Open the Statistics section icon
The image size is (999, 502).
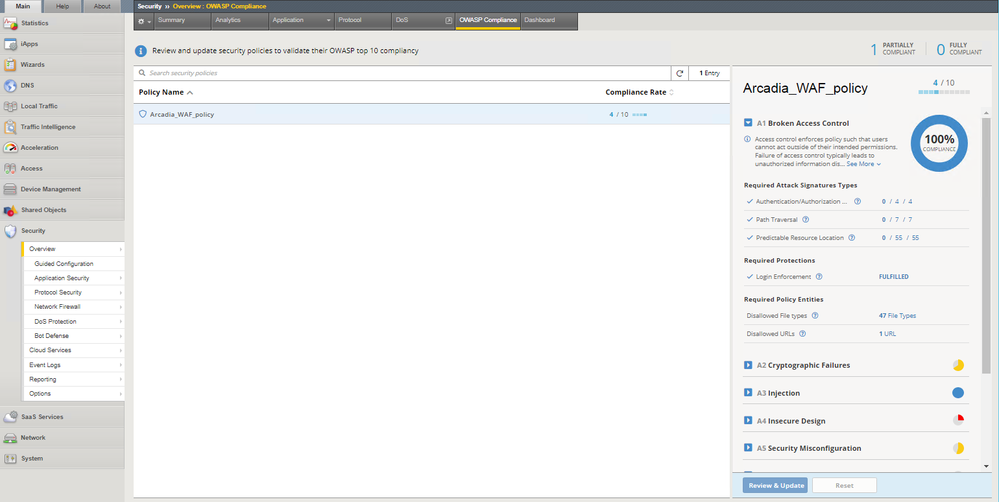[10, 24]
